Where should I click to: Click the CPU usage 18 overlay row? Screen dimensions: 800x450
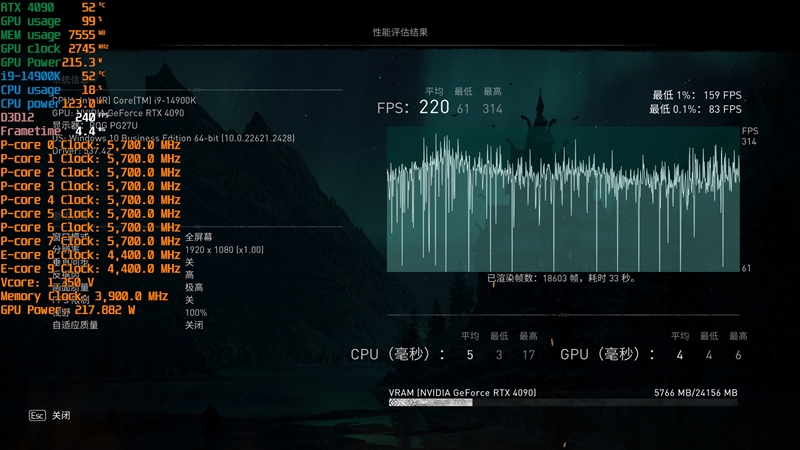pyautogui.click(x=52, y=90)
